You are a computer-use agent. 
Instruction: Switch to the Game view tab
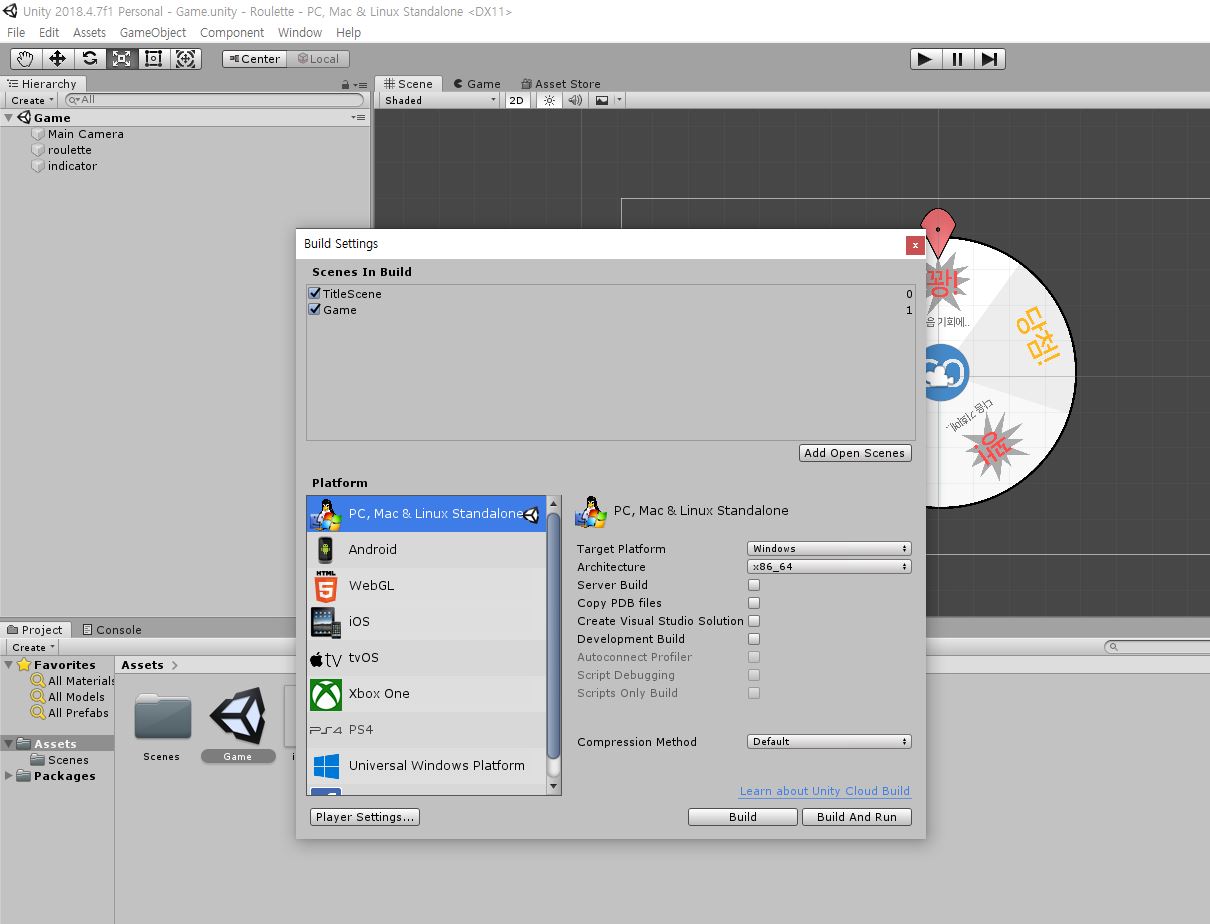477,84
